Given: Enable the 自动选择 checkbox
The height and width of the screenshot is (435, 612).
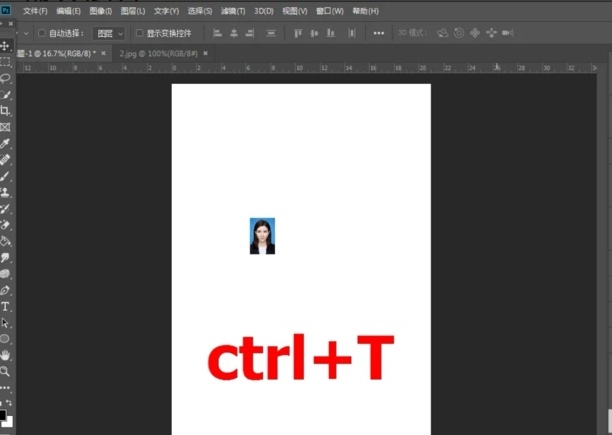Looking at the screenshot, I should coord(41,33).
